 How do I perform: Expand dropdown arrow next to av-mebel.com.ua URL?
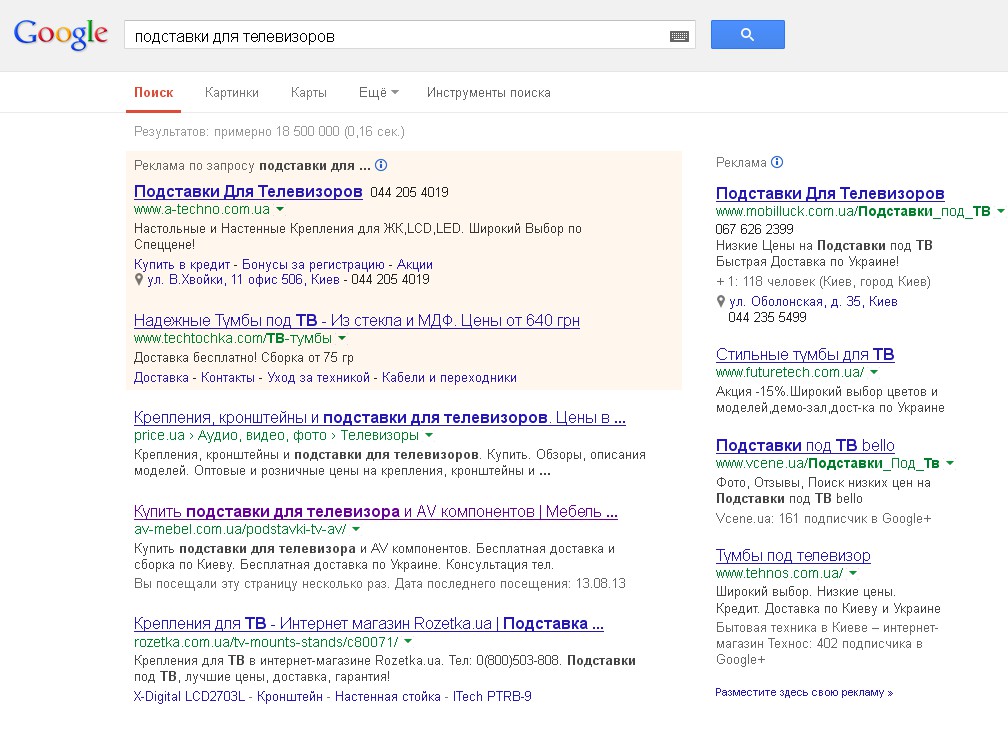(356, 529)
